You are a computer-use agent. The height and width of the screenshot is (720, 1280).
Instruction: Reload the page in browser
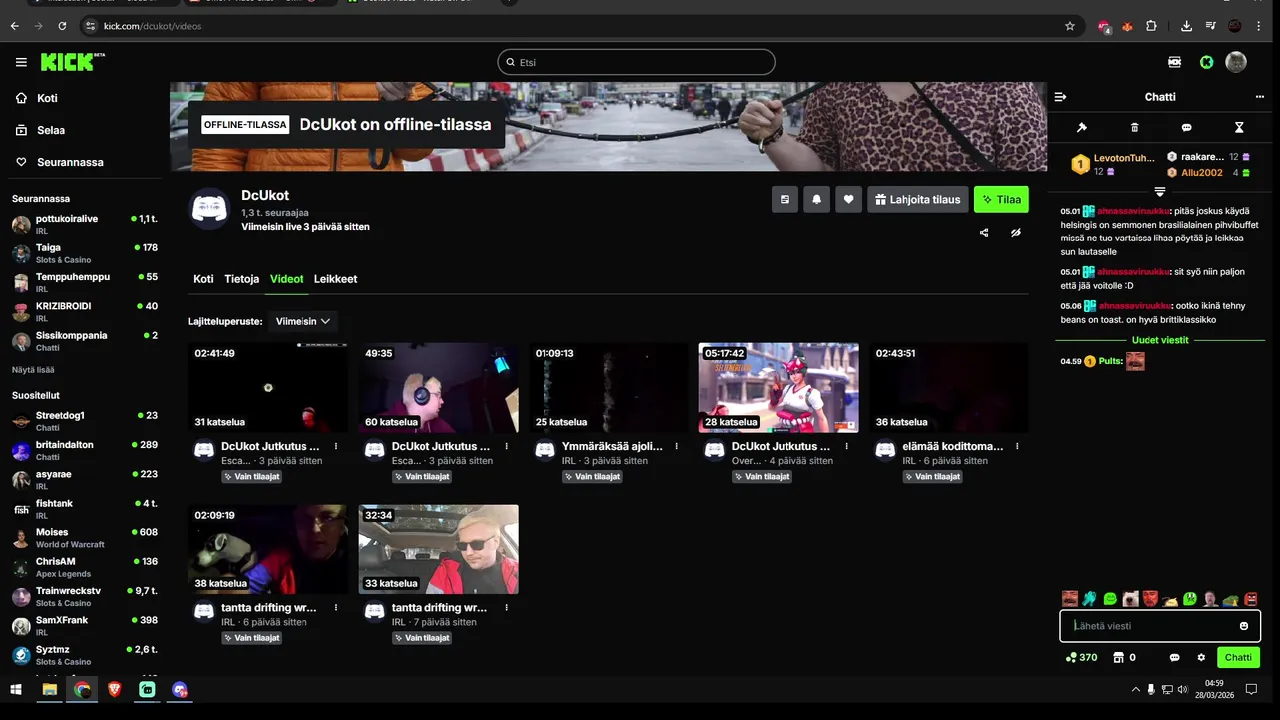(x=63, y=26)
